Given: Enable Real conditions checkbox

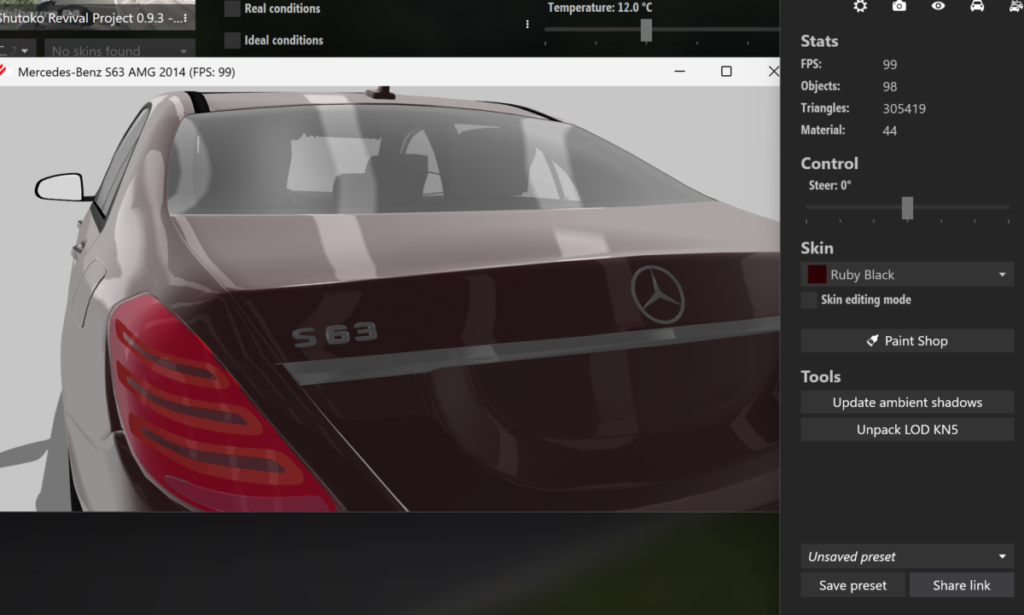Looking at the screenshot, I should [232, 8].
